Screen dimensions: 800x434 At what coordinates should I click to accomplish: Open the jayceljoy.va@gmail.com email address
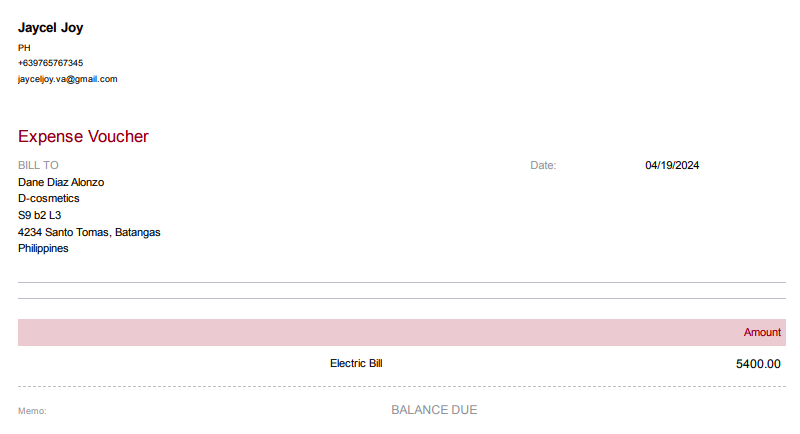coord(68,79)
